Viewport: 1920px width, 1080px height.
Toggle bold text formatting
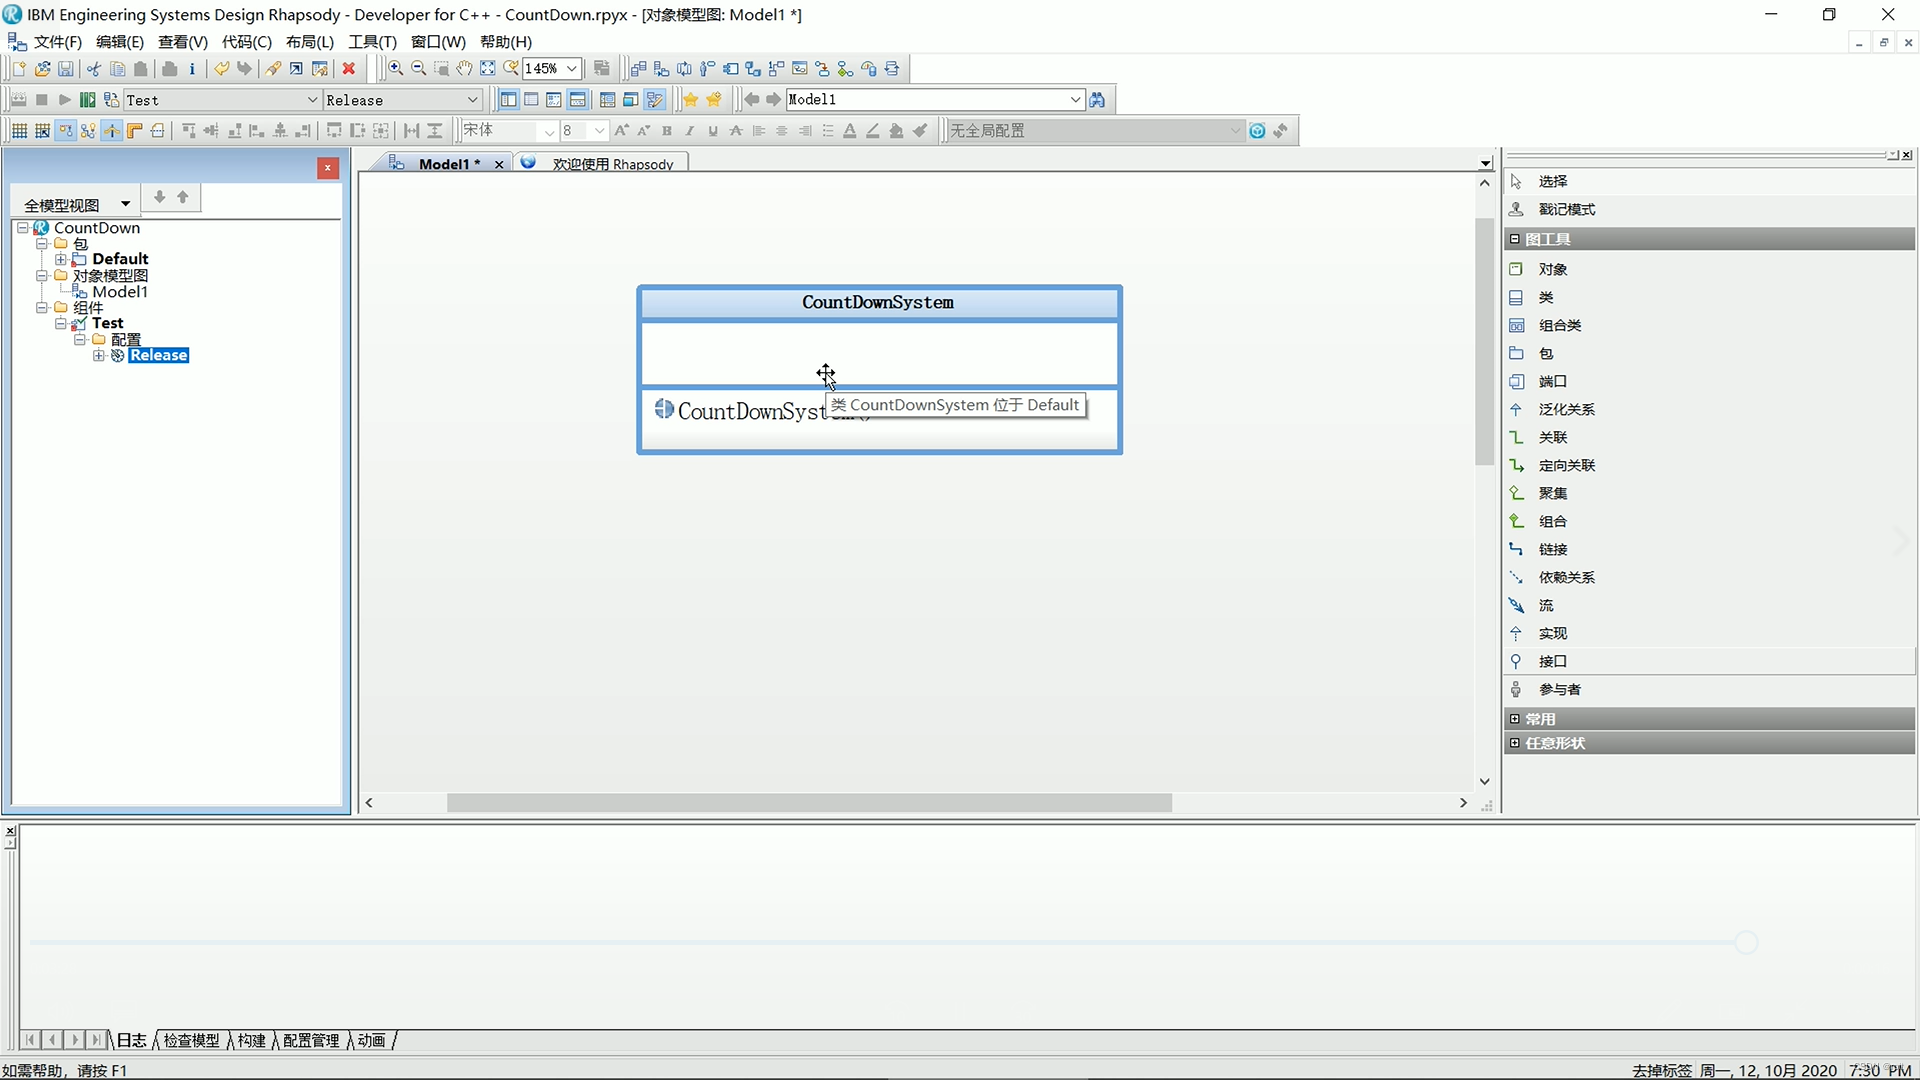coord(667,131)
